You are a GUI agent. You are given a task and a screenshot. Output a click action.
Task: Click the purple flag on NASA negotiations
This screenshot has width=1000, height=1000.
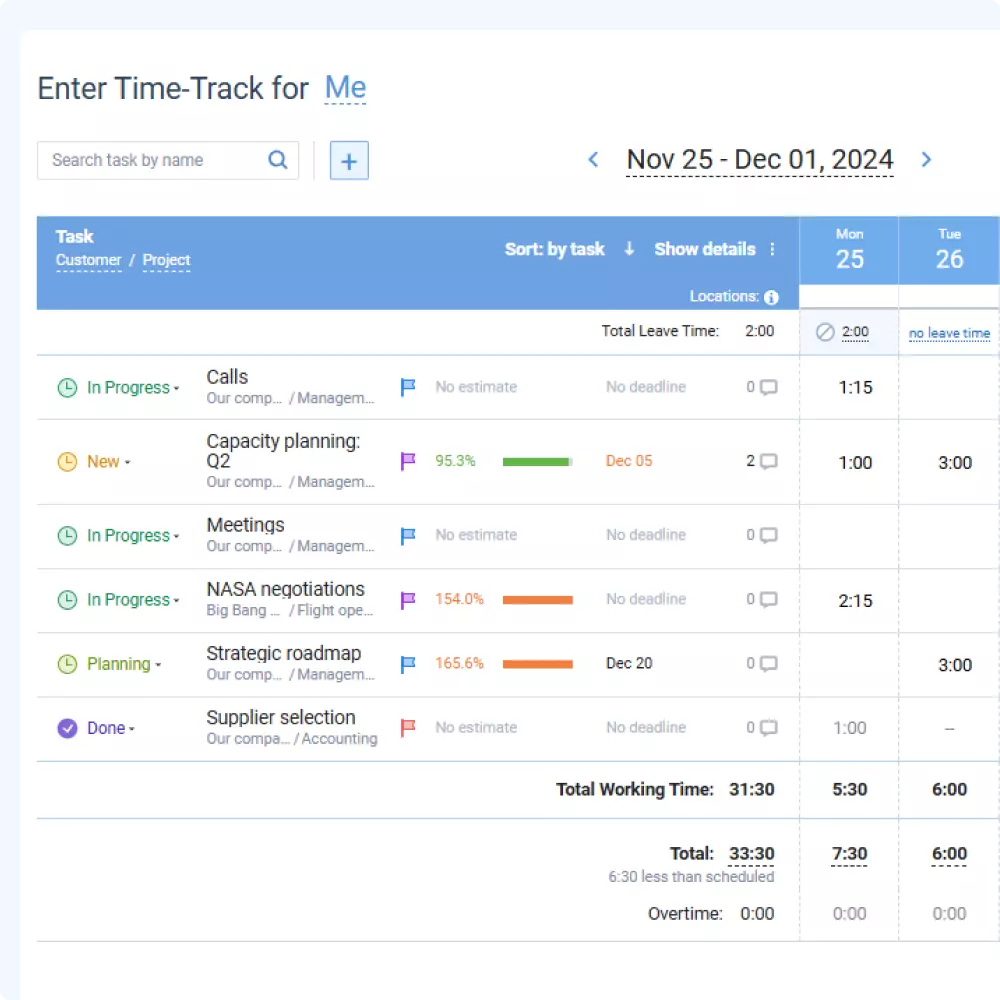pos(408,600)
